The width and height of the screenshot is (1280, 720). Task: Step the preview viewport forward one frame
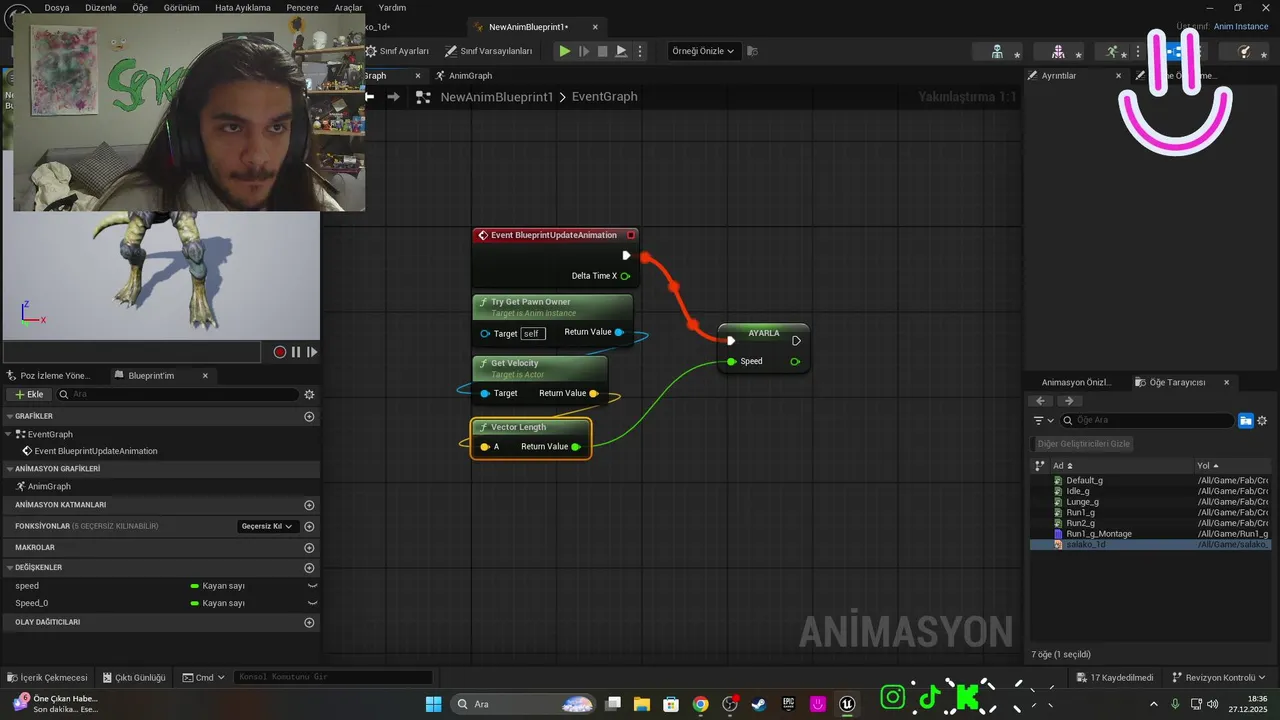point(312,352)
